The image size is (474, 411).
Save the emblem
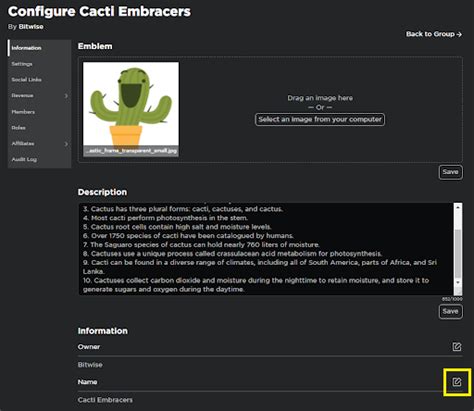[x=450, y=172]
